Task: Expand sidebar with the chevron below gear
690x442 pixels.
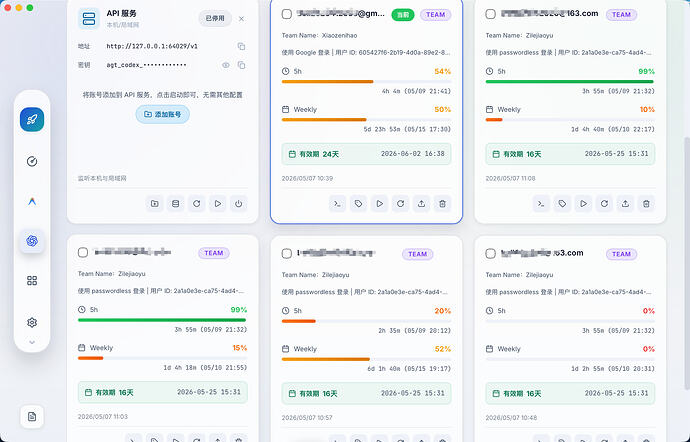Action: 32,342
